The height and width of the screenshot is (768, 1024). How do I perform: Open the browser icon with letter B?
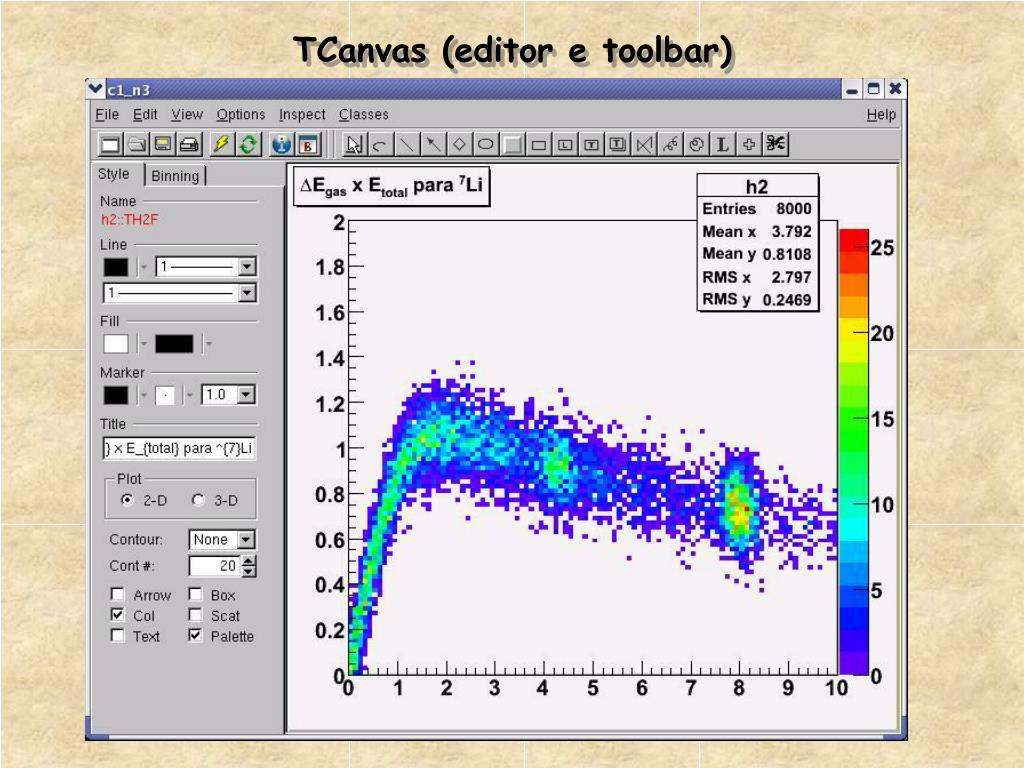[x=308, y=144]
